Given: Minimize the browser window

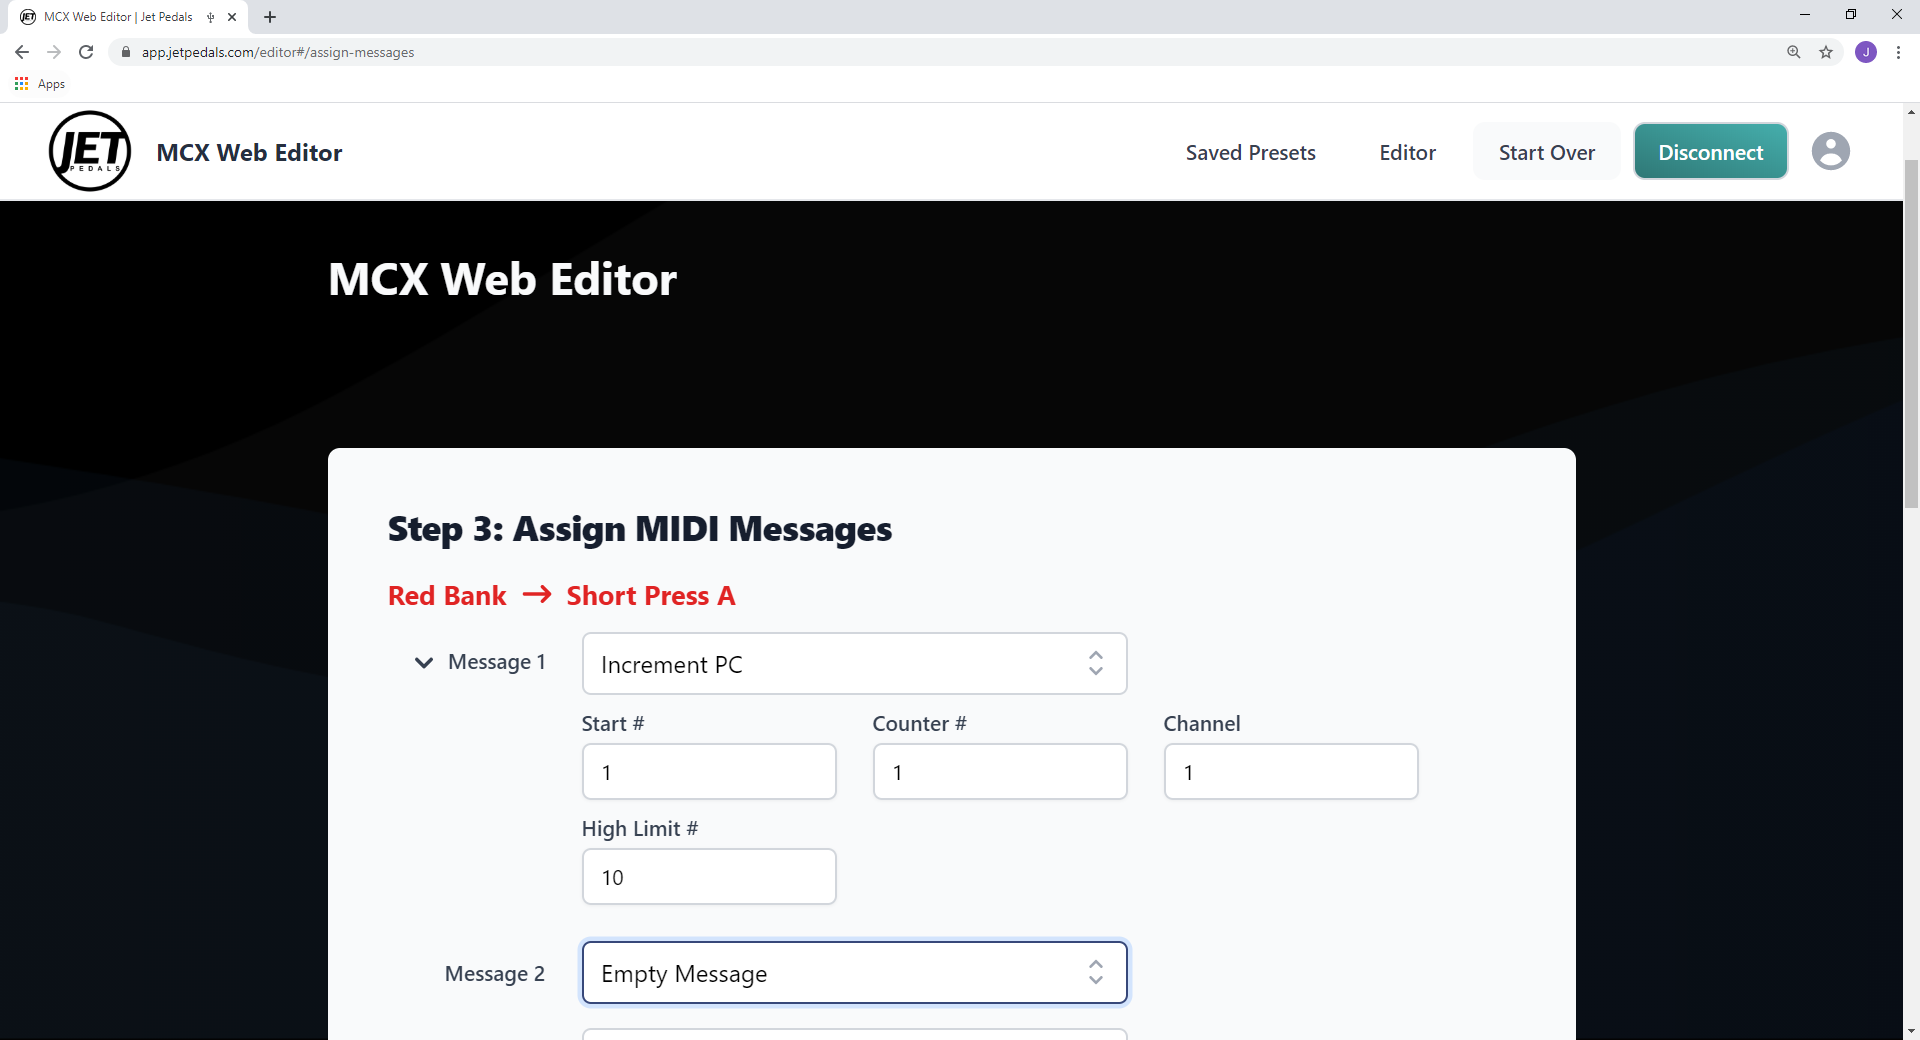Looking at the screenshot, I should (1804, 15).
